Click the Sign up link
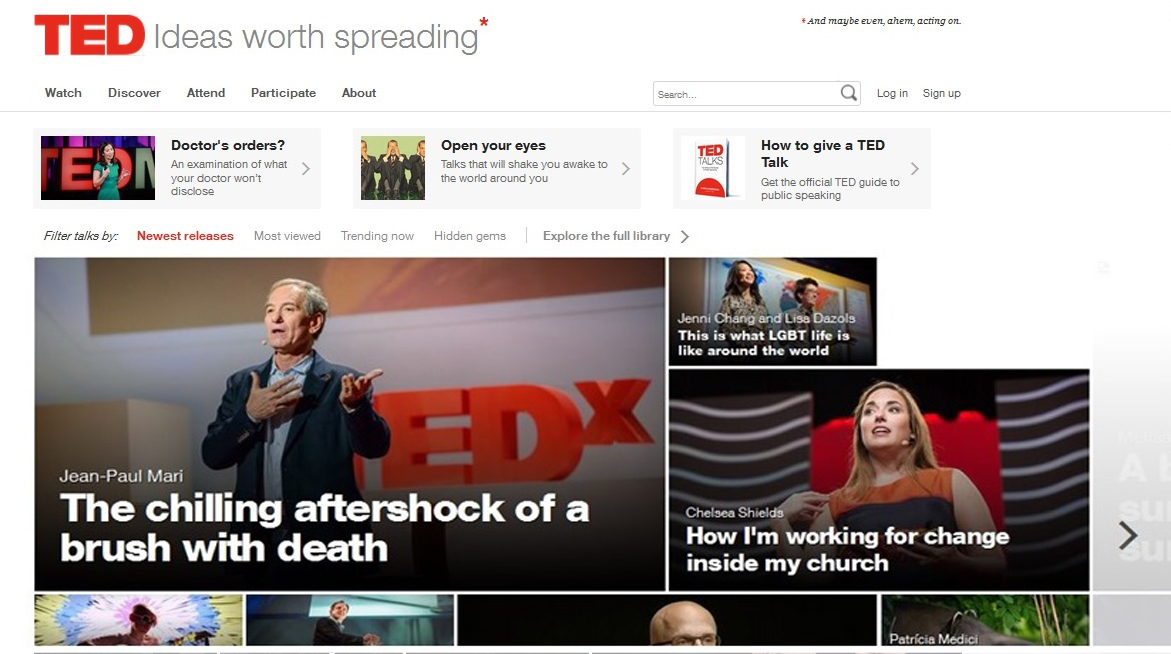 click(942, 93)
